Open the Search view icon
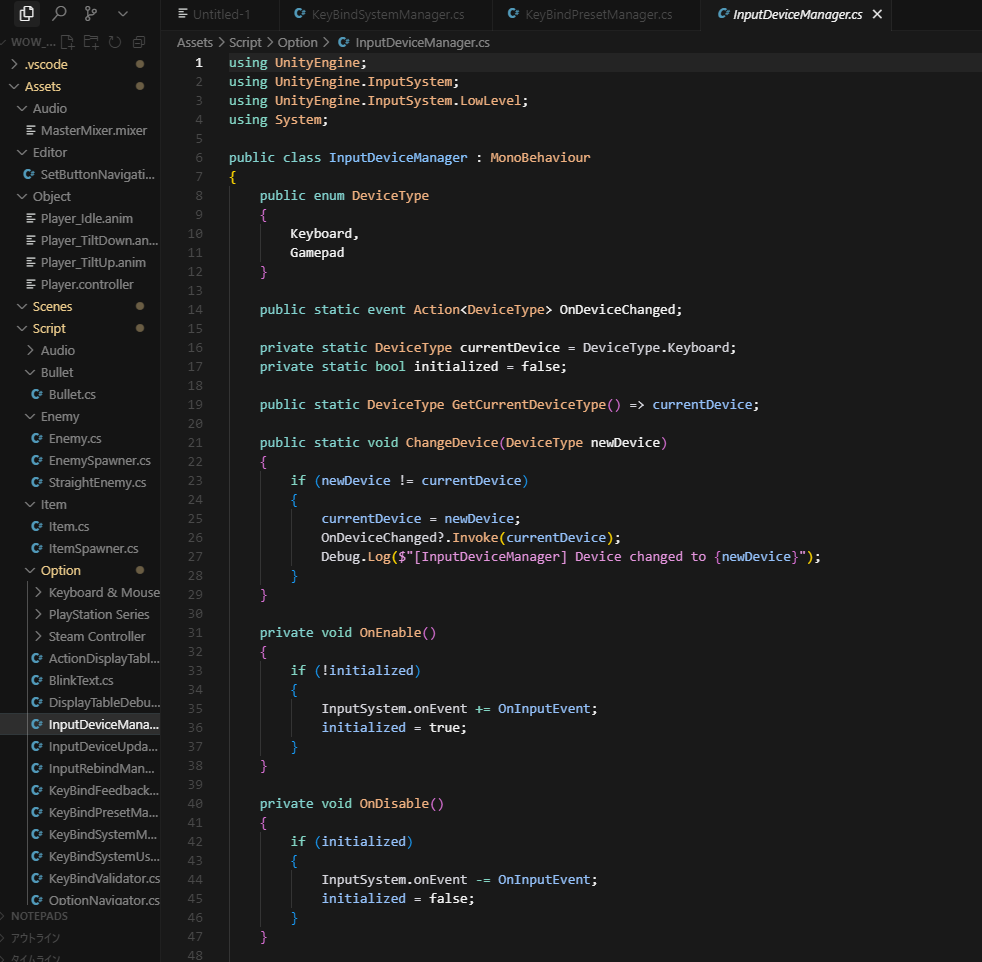Image resolution: width=982 pixels, height=962 pixels. [59, 14]
